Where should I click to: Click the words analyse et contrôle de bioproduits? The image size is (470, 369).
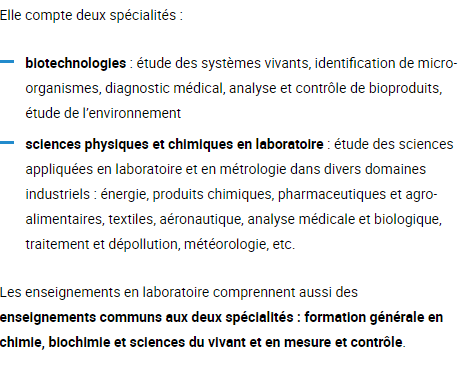click(335, 89)
